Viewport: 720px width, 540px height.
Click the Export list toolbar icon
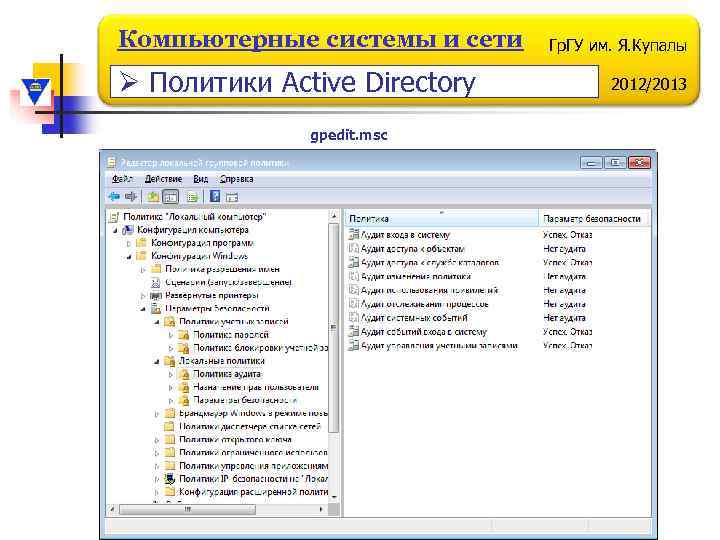(x=192, y=197)
